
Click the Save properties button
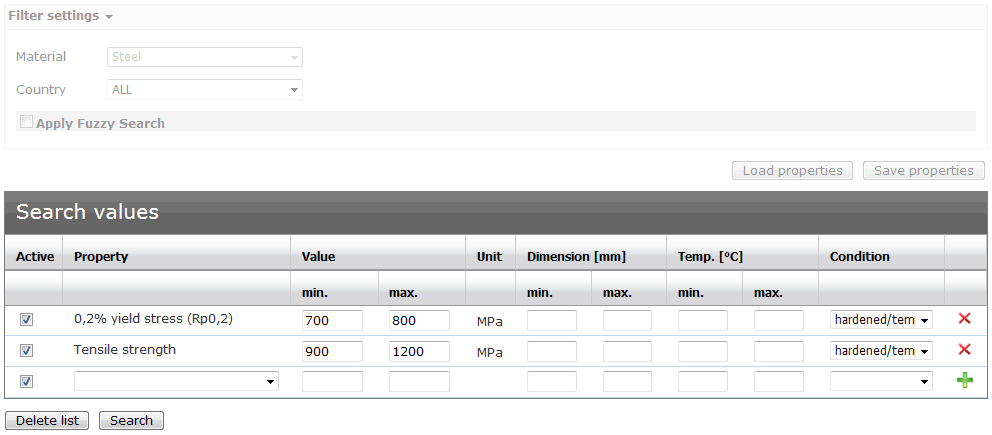[923, 171]
